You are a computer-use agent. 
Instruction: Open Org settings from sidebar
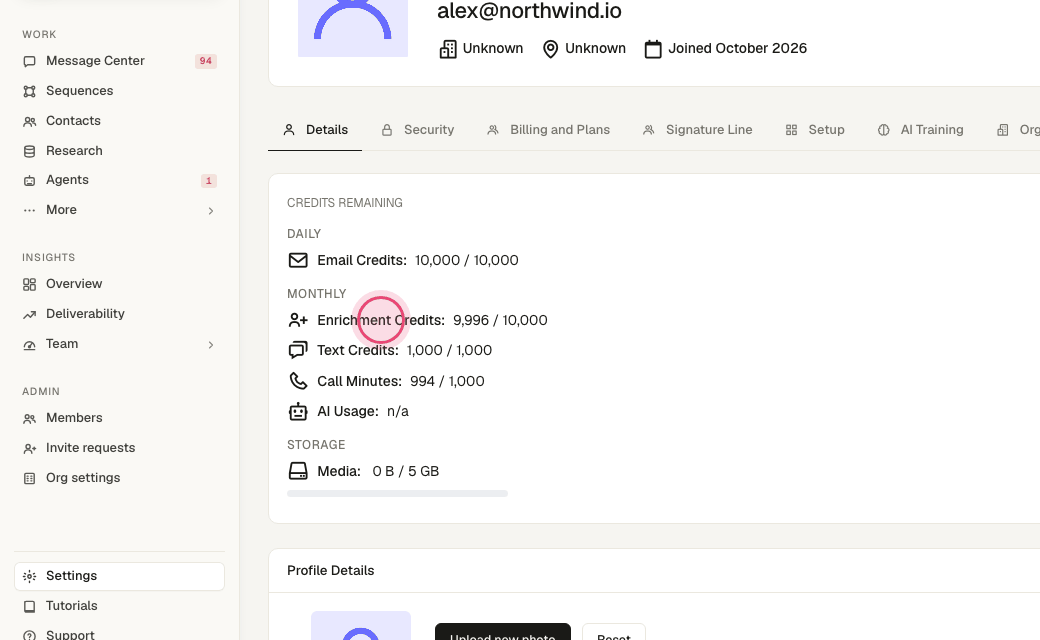click(x=119, y=478)
